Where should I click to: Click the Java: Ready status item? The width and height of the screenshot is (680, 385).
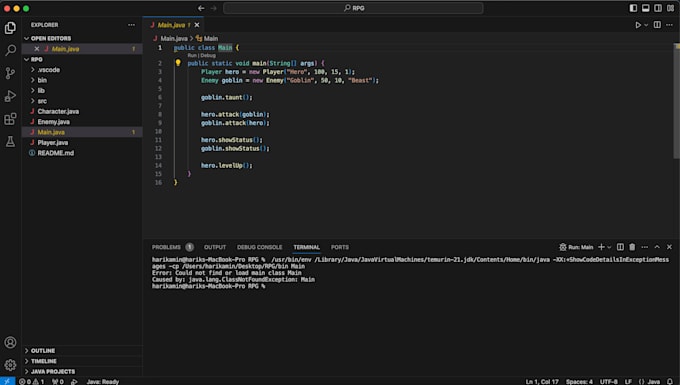click(x=103, y=381)
